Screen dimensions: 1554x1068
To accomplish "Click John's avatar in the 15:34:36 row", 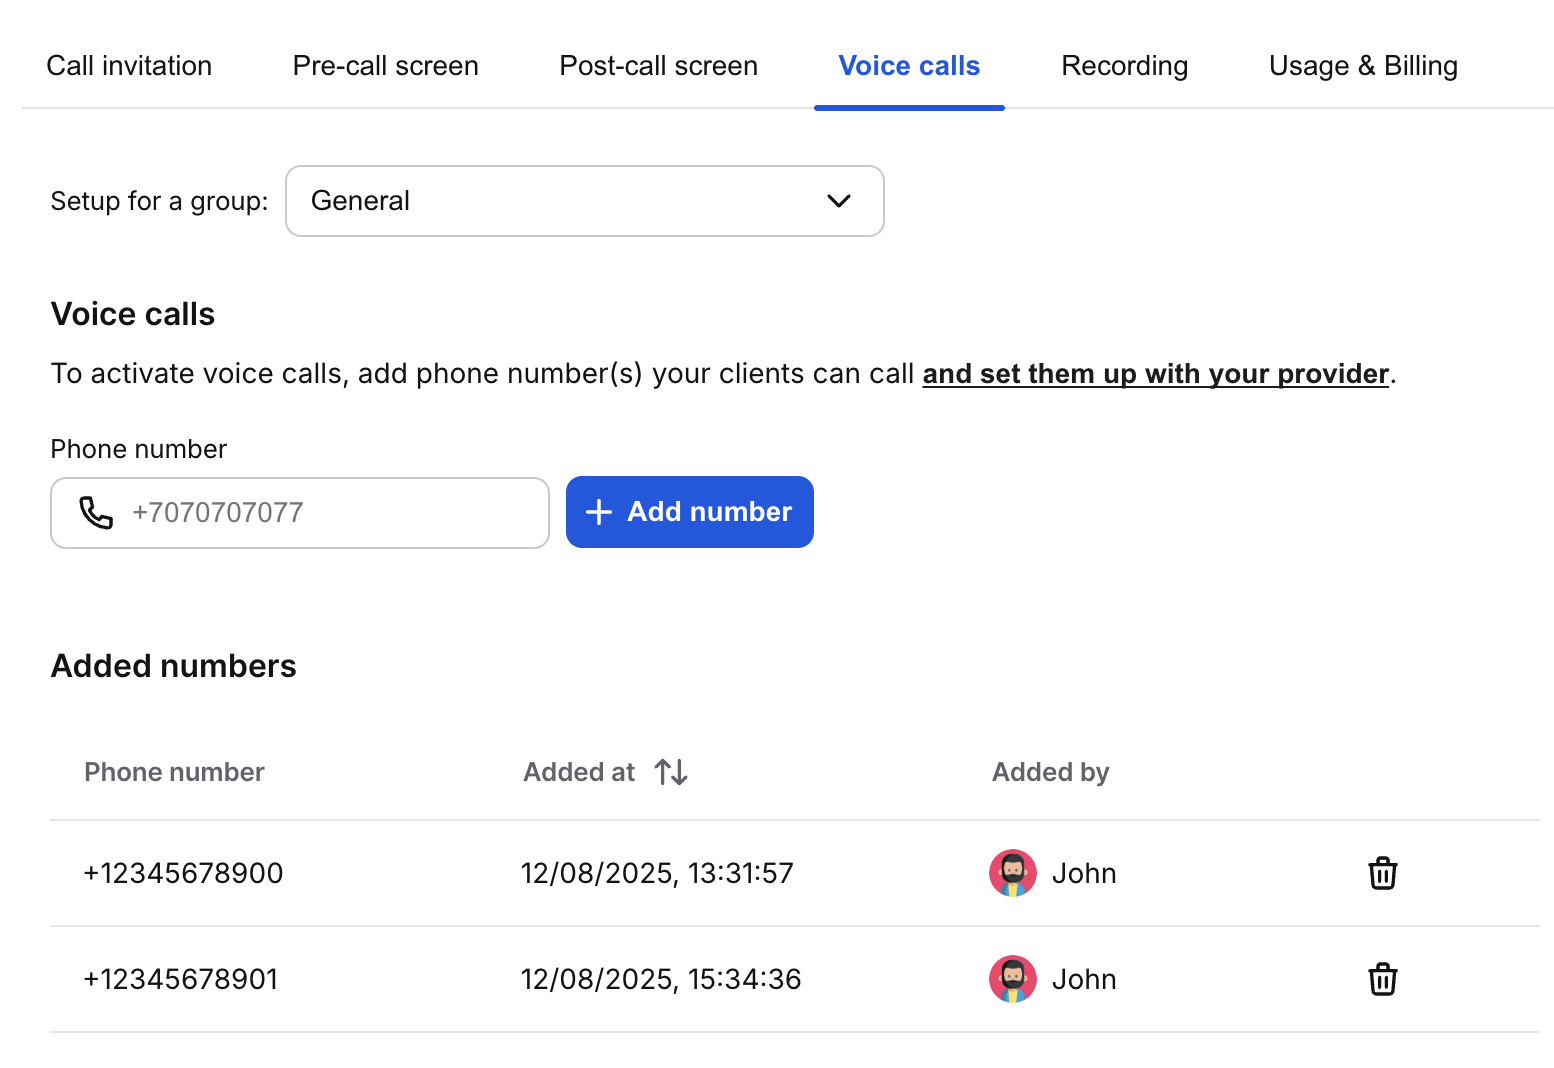I will [1012, 979].
